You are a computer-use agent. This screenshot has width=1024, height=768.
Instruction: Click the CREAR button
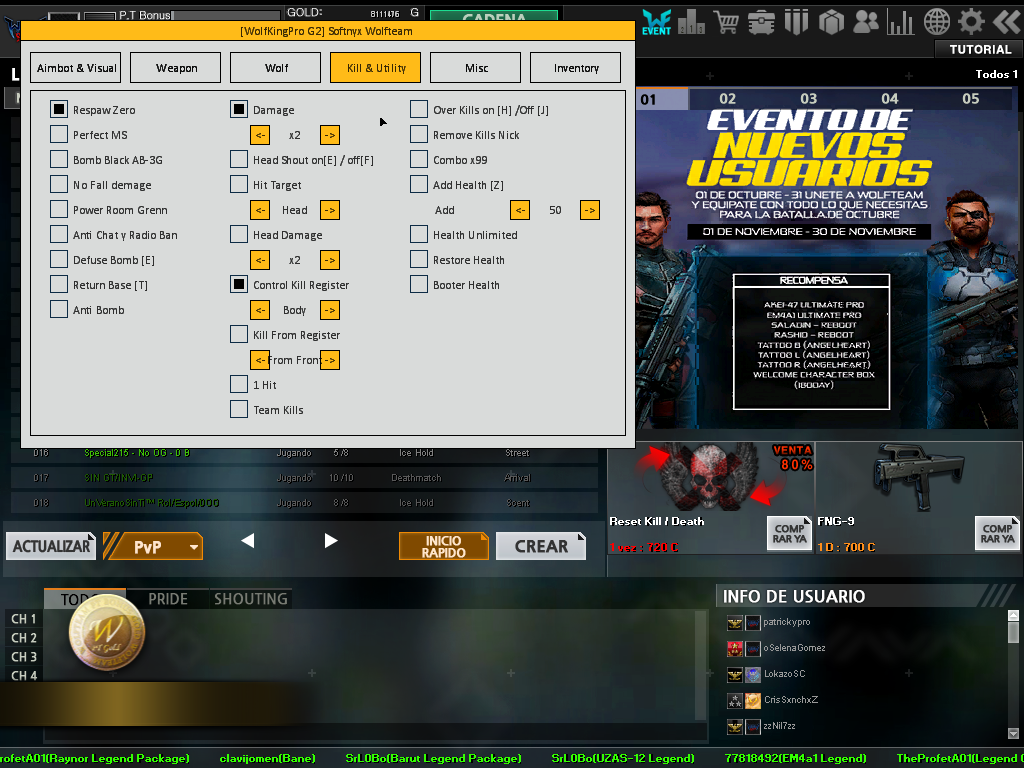tap(541, 547)
